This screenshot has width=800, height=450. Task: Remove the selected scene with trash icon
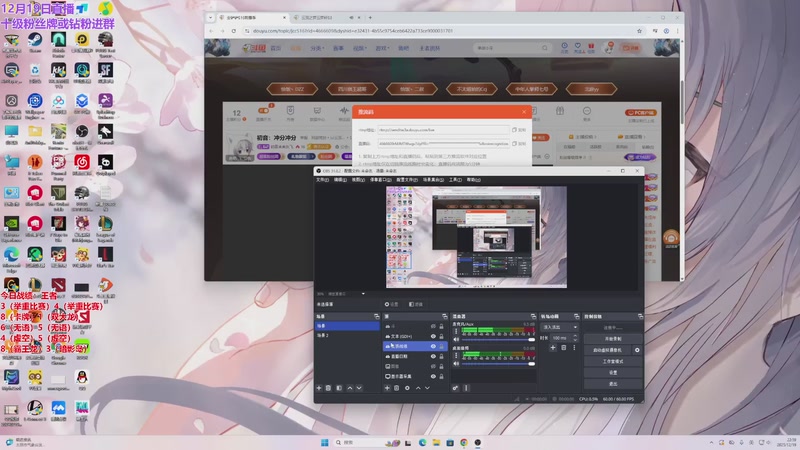click(329, 388)
